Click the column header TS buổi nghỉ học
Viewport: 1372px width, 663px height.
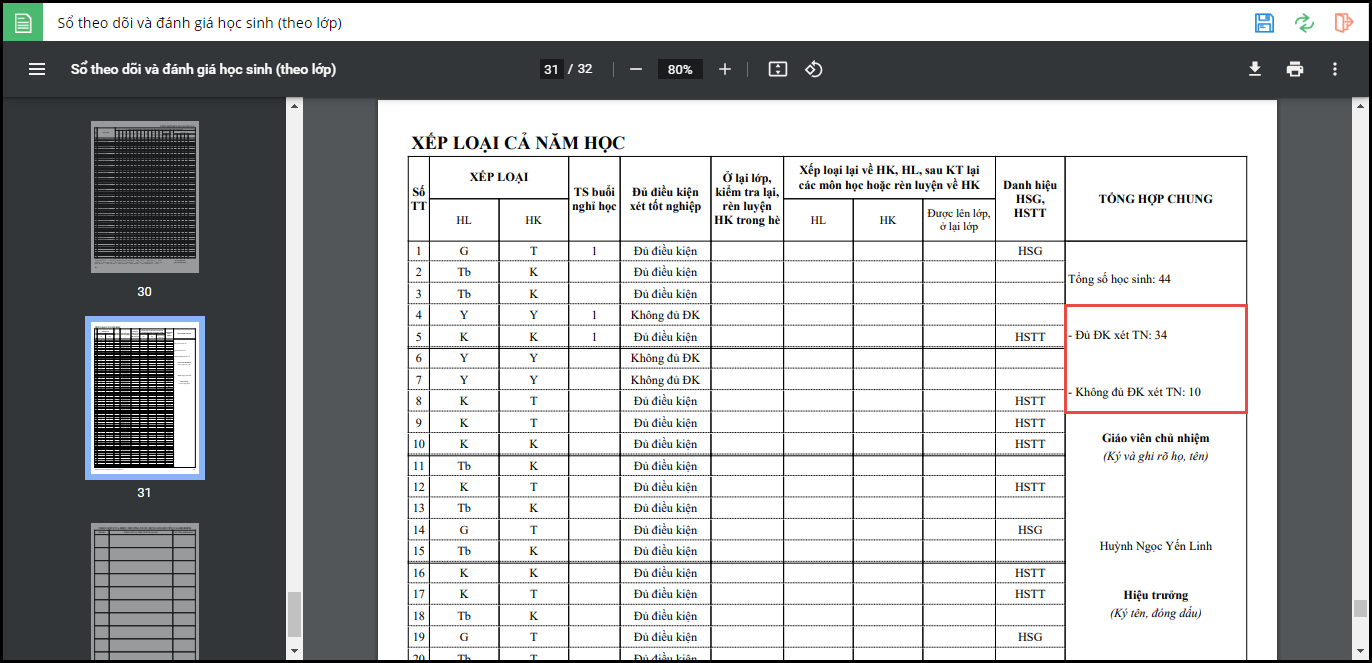[x=594, y=199]
